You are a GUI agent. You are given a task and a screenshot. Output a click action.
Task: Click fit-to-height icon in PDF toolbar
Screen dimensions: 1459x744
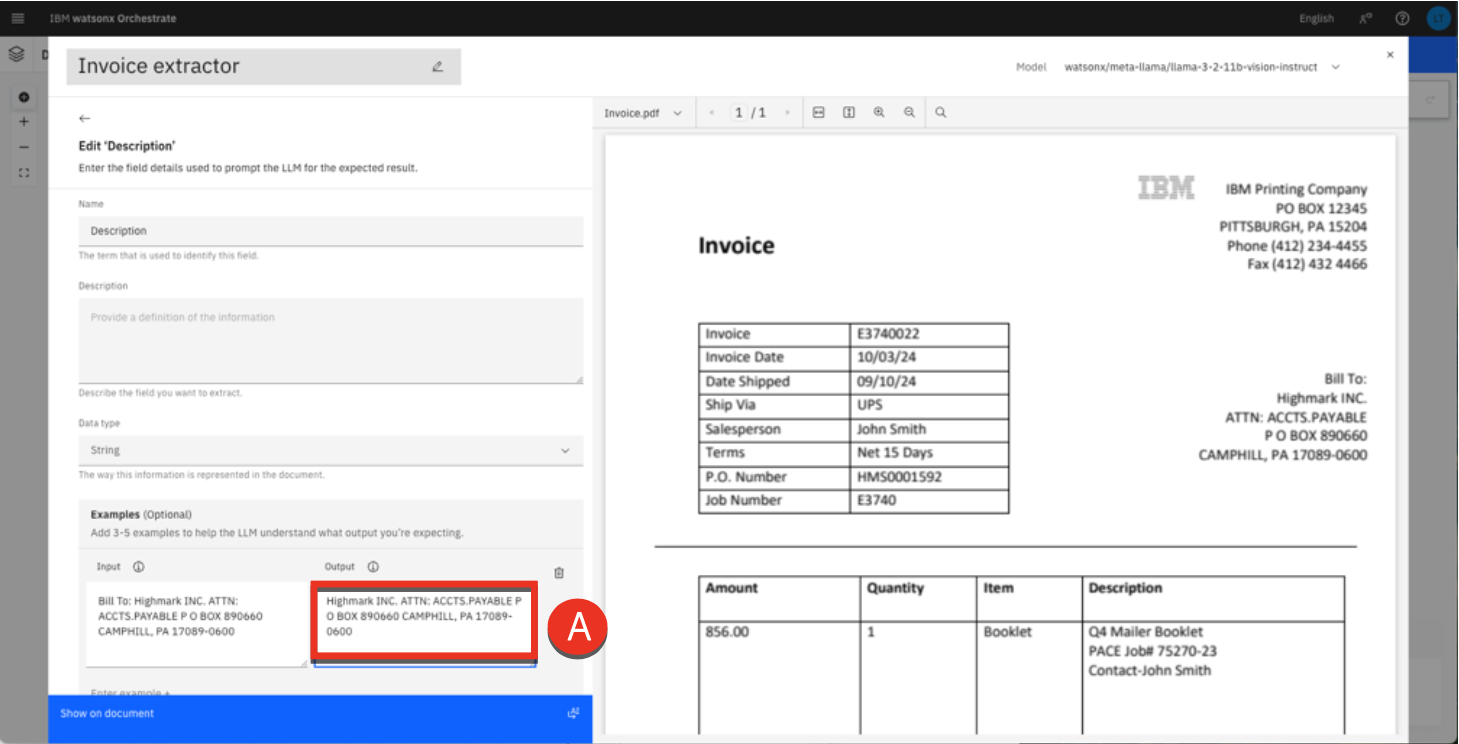(848, 113)
